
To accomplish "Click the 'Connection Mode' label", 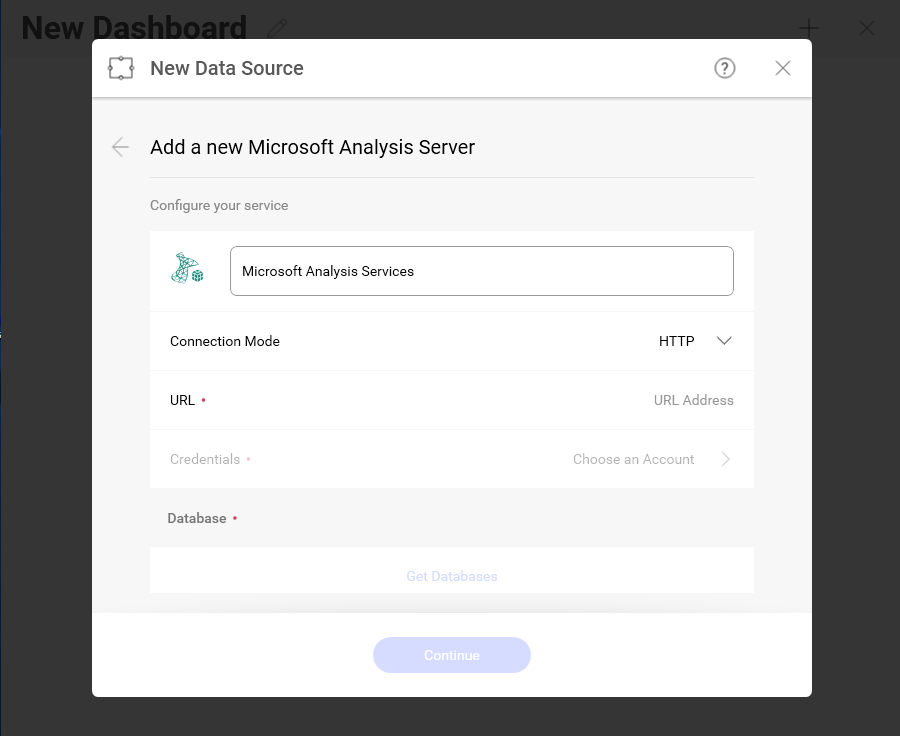I will 225,341.
